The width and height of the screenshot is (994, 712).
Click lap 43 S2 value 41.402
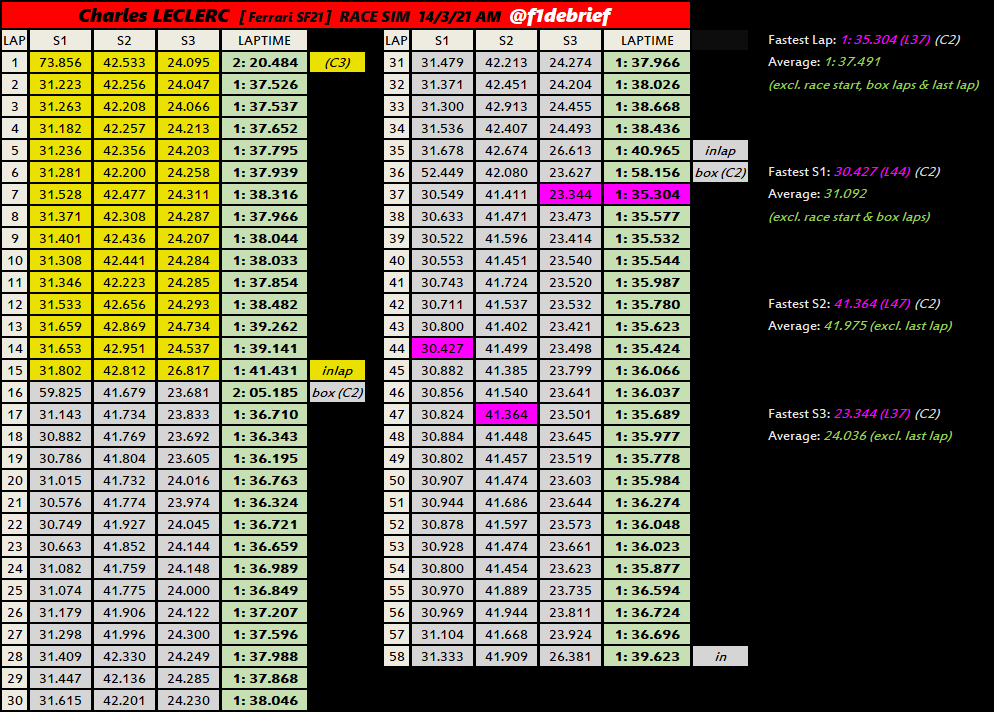coord(506,327)
